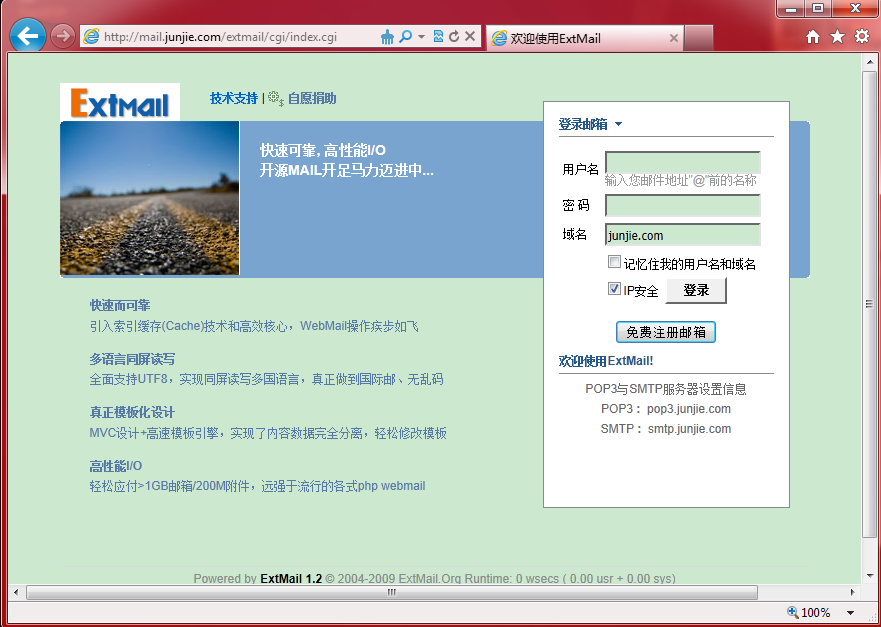Close the 欢迎使用ExtMail tab
The image size is (881, 627).
674,38
